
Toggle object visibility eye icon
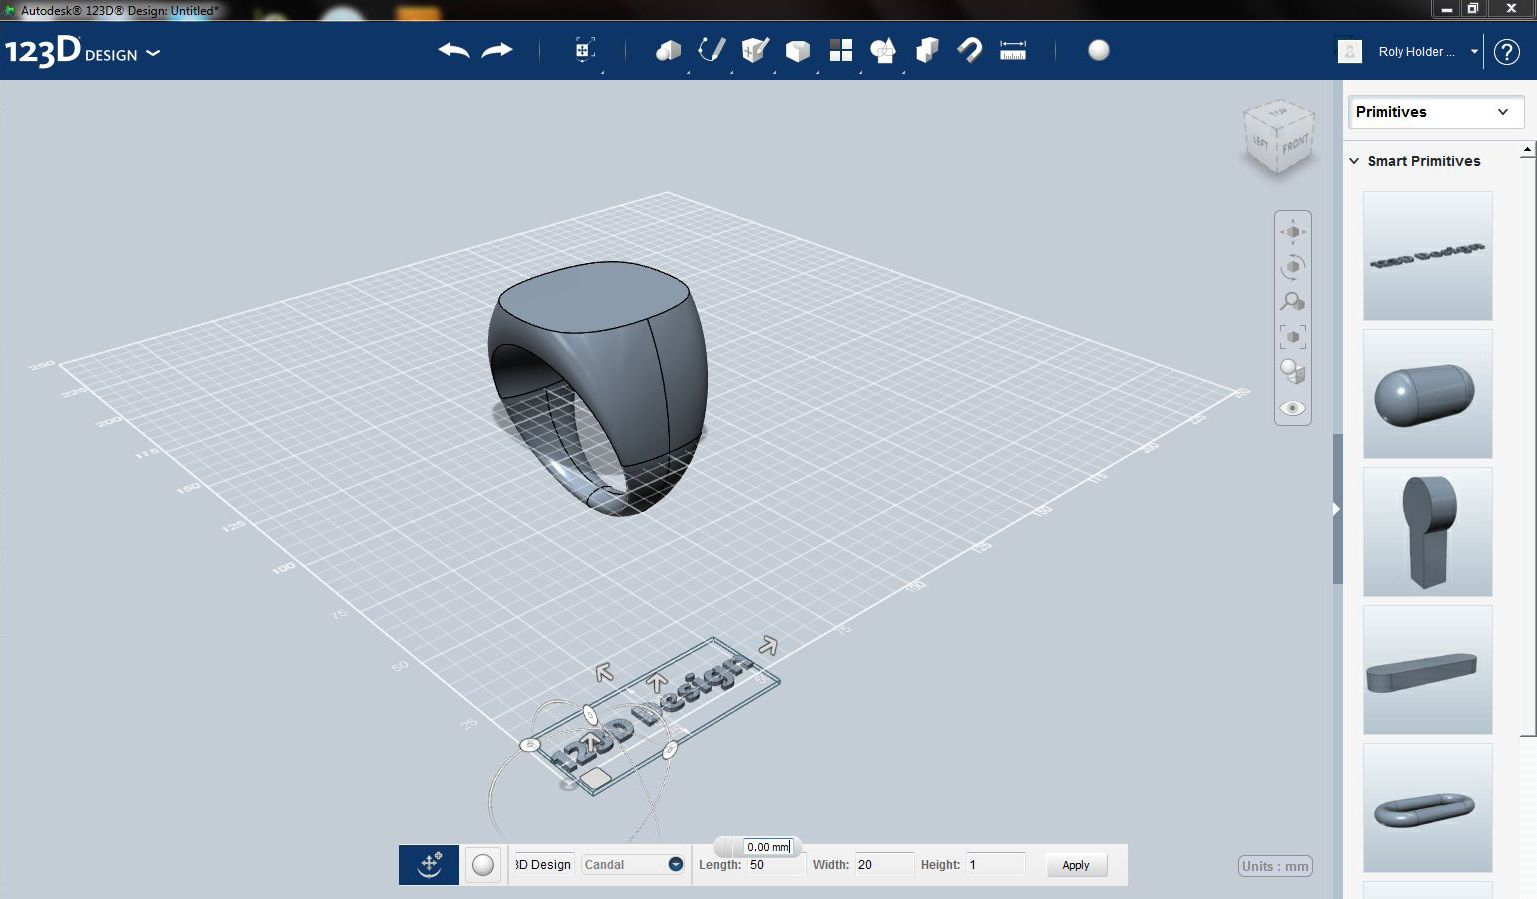coord(1292,408)
